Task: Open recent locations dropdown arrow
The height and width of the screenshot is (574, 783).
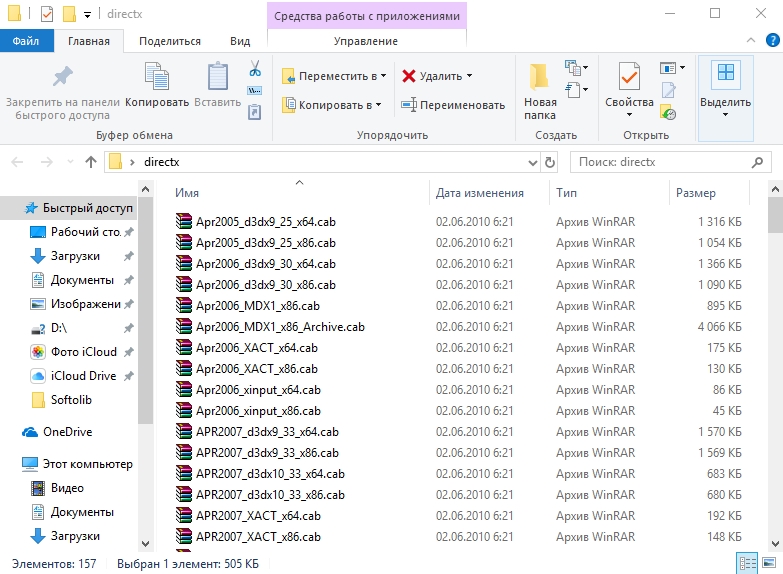Action: (x=70, y=162)
